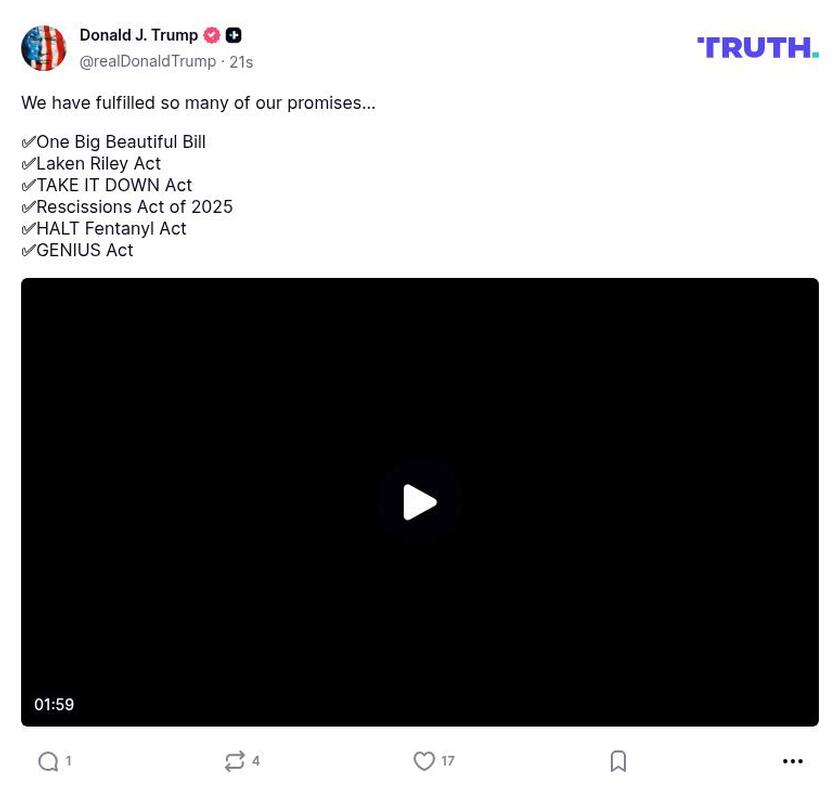840x804 pixels.
Task: Open the three-dot more options menu
Action: (x=792, y=761)
